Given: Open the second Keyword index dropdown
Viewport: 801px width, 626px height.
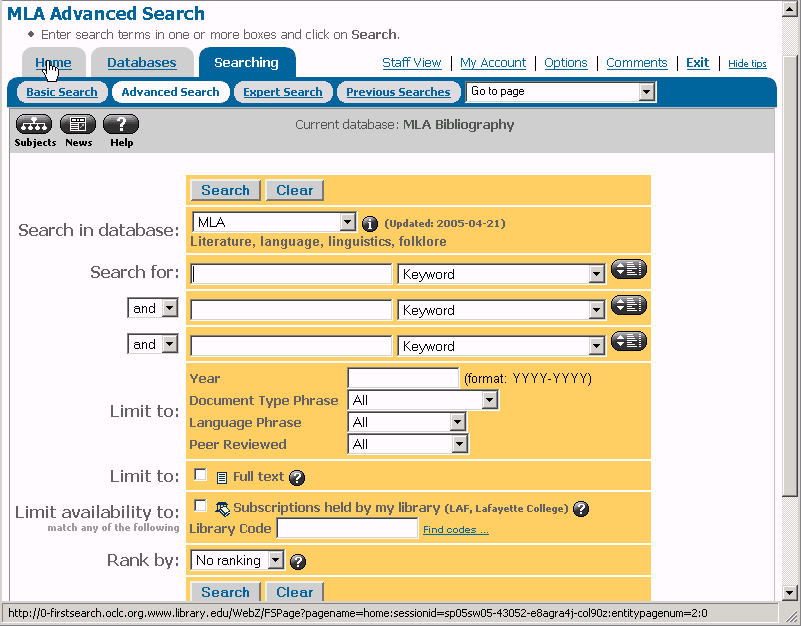Looking at the screenshot, I should pos(501,310).
